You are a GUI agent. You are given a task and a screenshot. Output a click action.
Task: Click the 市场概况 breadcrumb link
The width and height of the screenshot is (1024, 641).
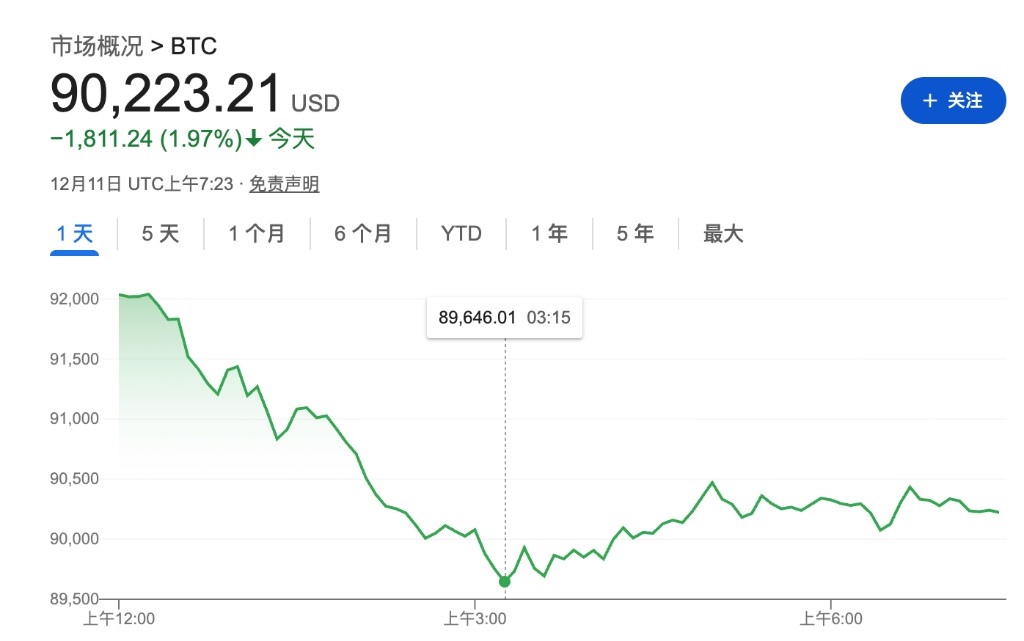point(96,46)
